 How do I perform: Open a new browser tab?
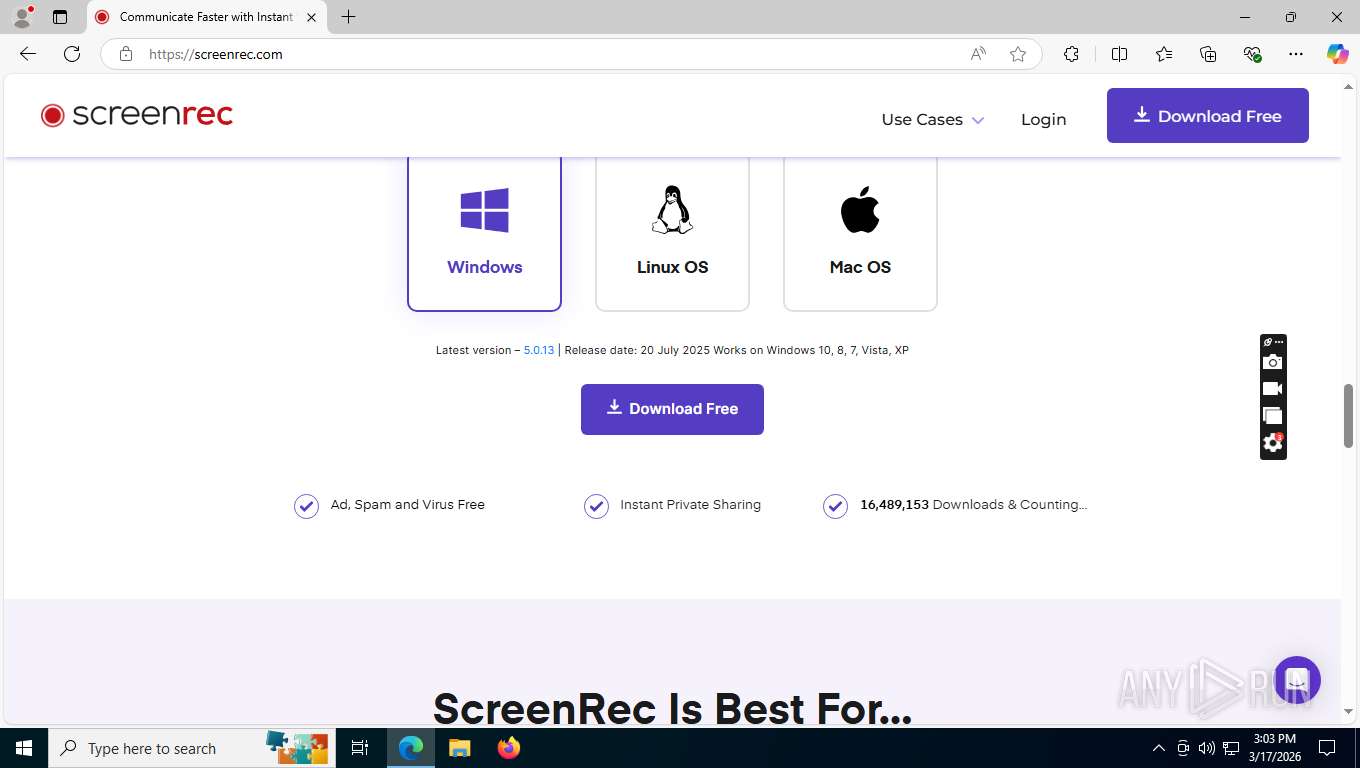[348, 17]
